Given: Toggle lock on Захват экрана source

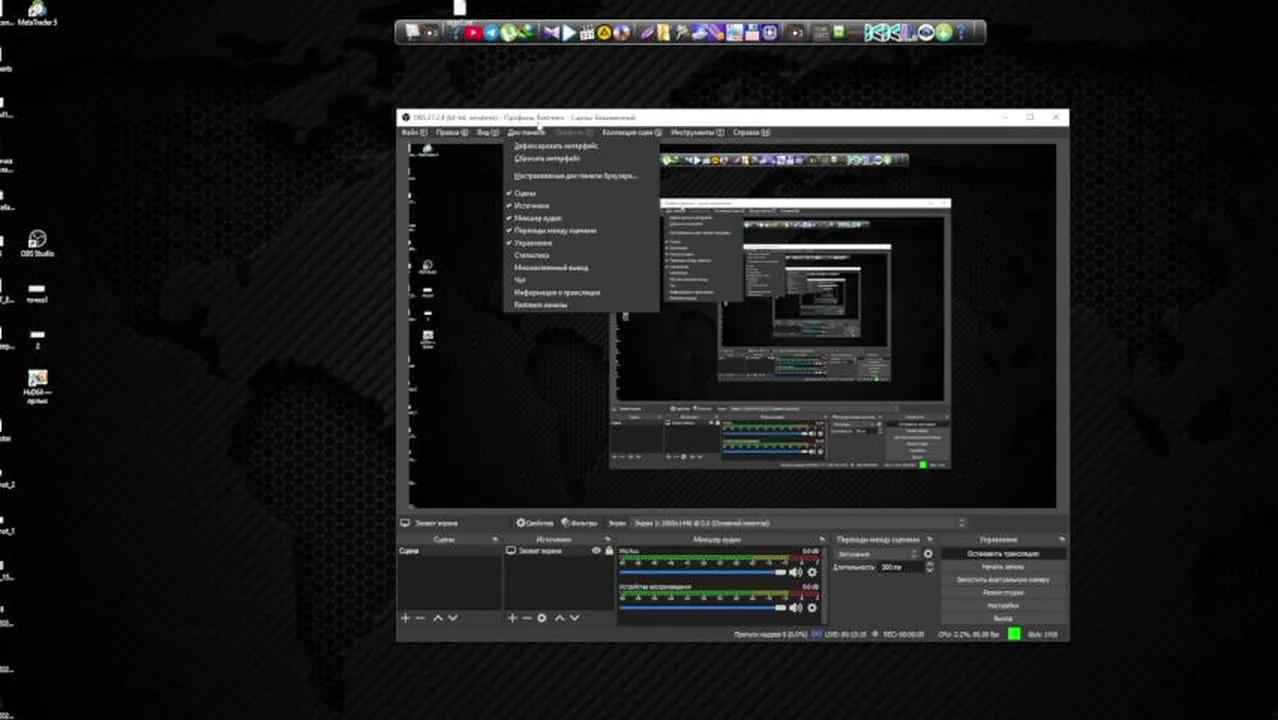Looking at the screenshot, I should pyautogui.click(x=609, y=551).
